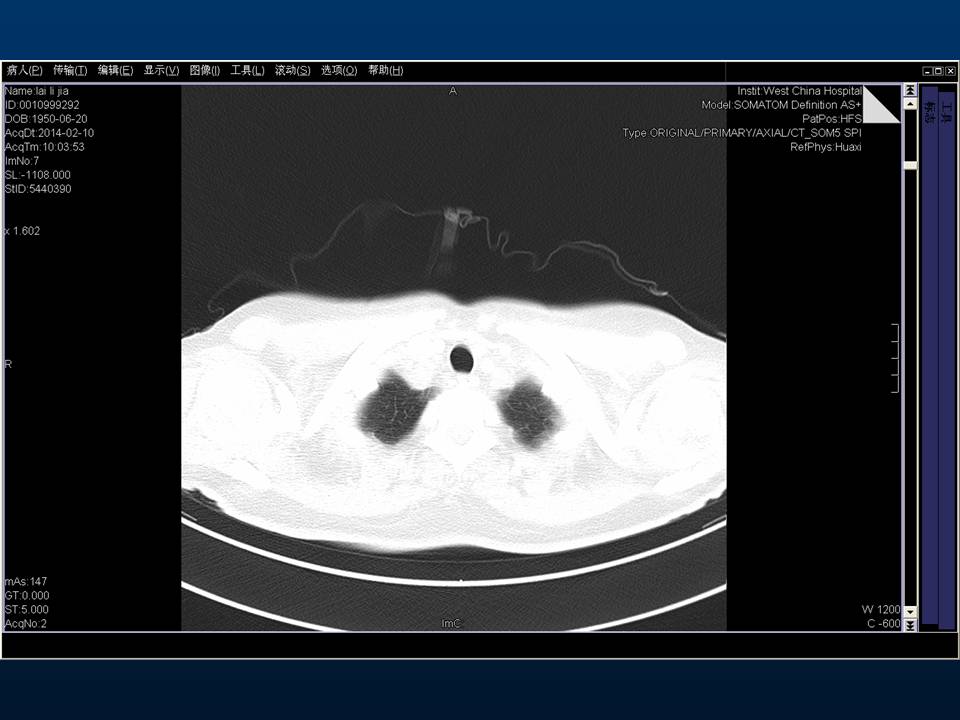Open the 工具(L) tools menu
Viewport: 960px width, 720px height.
pos(247,71)
